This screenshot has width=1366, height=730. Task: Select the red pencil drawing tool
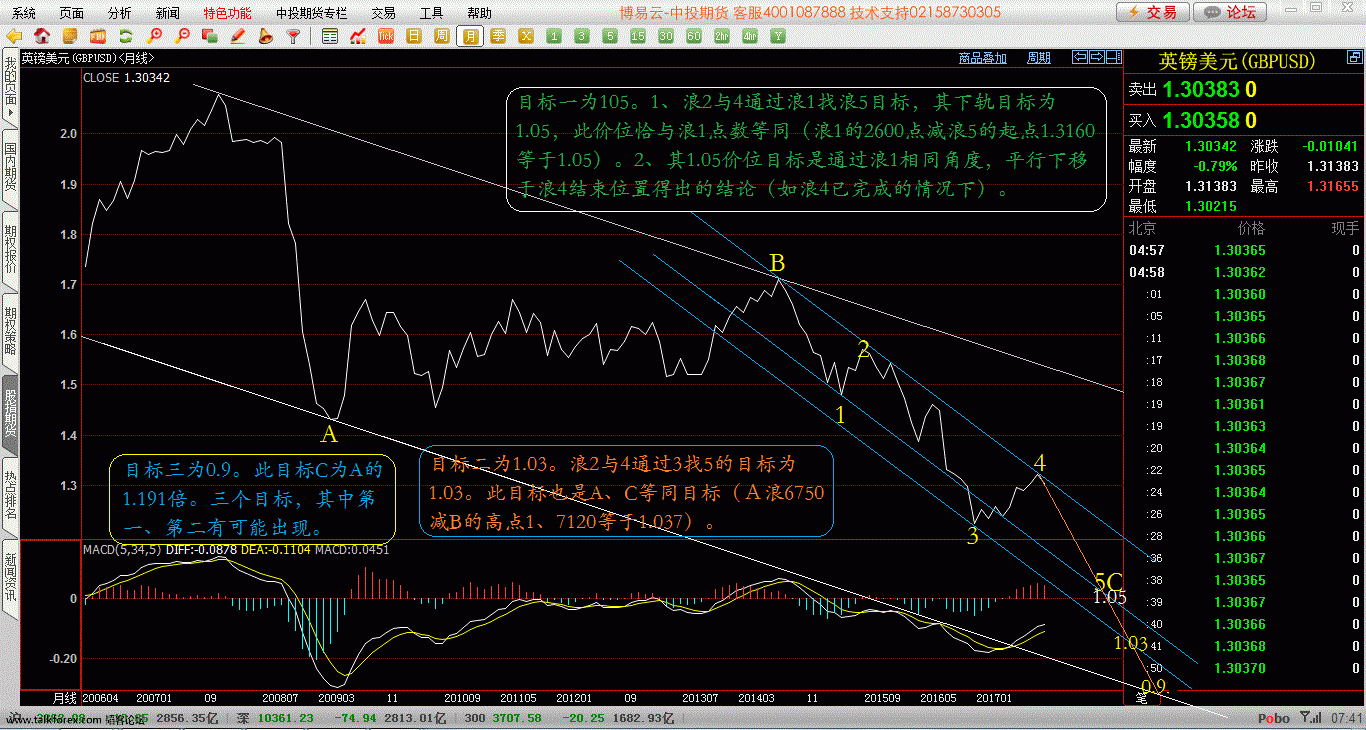coord(237,36)
